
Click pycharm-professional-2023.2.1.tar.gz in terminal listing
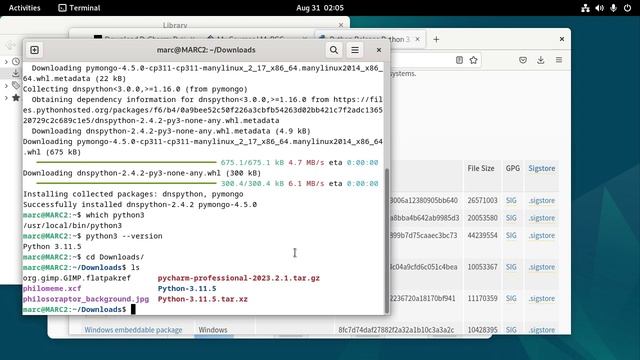(239, 278)
